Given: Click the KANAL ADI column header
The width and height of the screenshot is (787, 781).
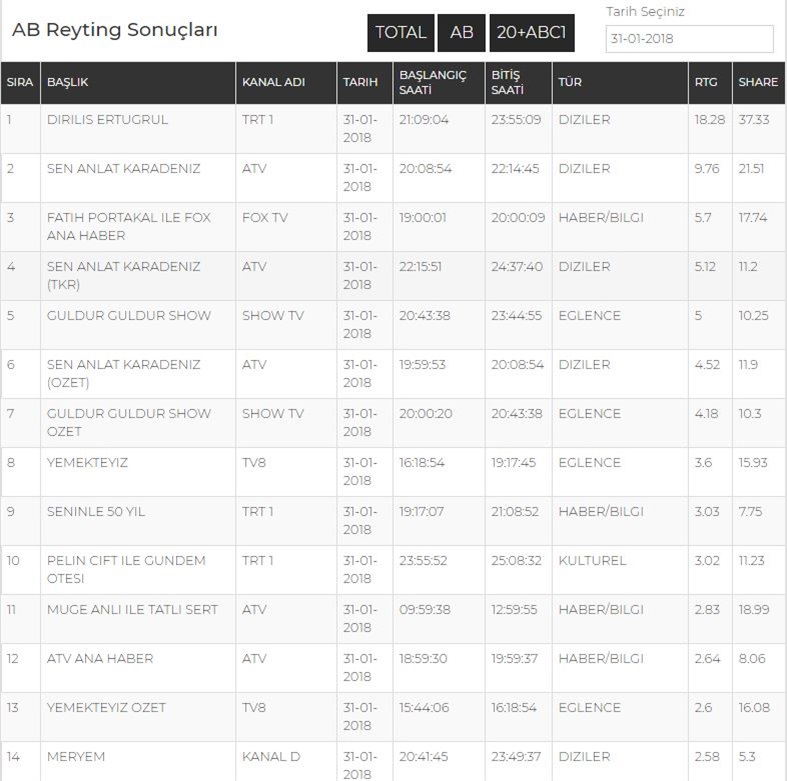Looking at the screenshot, I should coord(273,82).
